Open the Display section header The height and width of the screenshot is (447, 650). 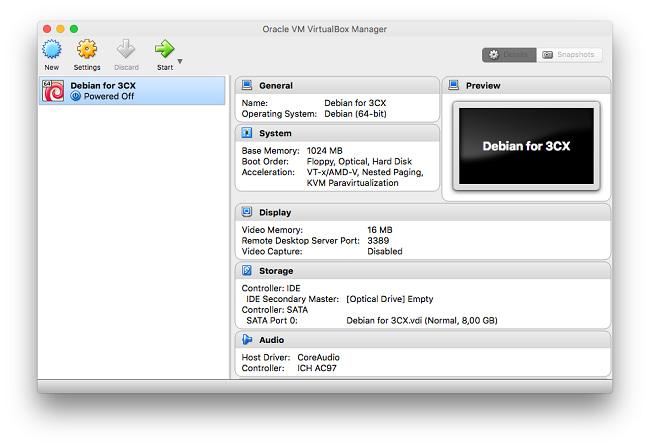423,212
